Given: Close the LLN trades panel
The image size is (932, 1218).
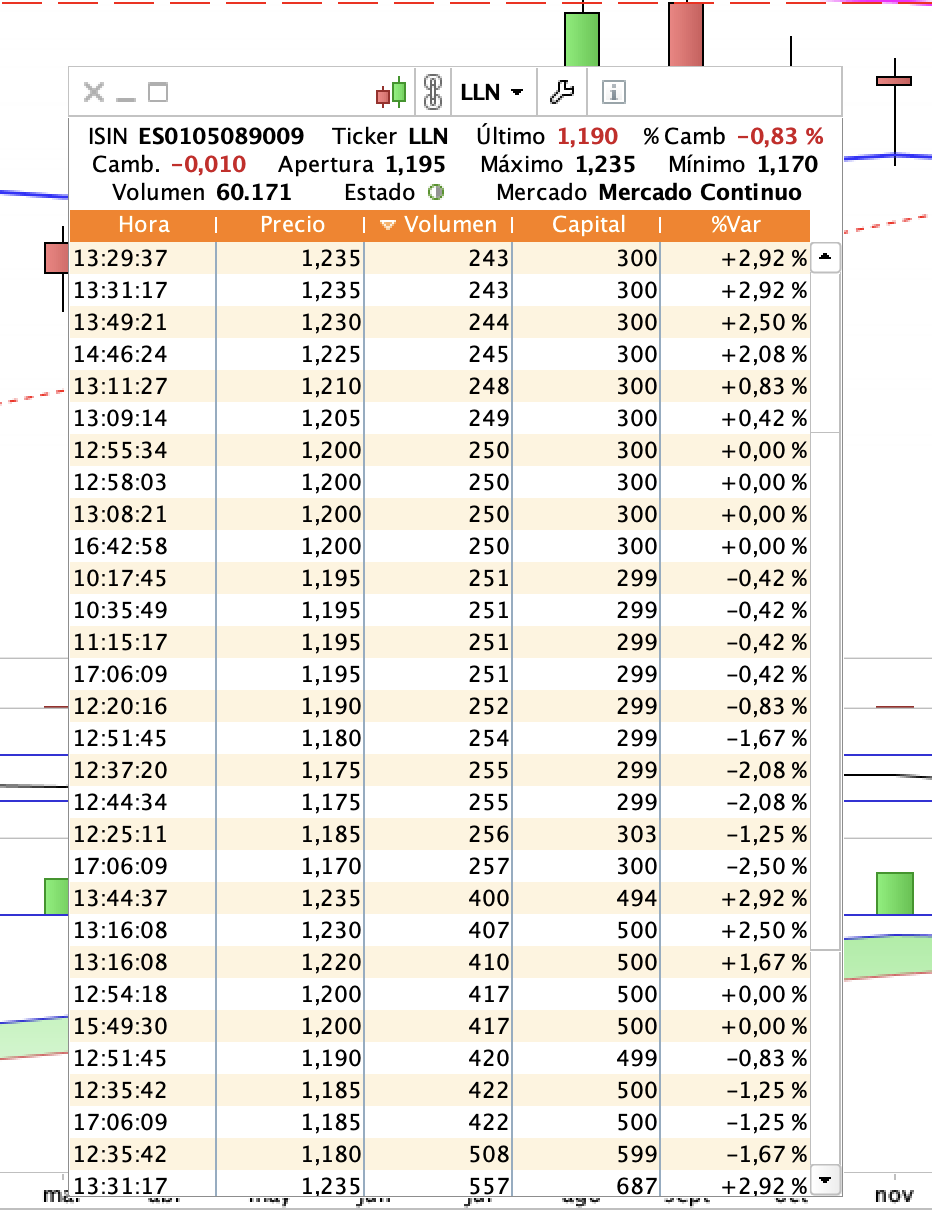Looking at the screenshot, I should pos(93,93).
